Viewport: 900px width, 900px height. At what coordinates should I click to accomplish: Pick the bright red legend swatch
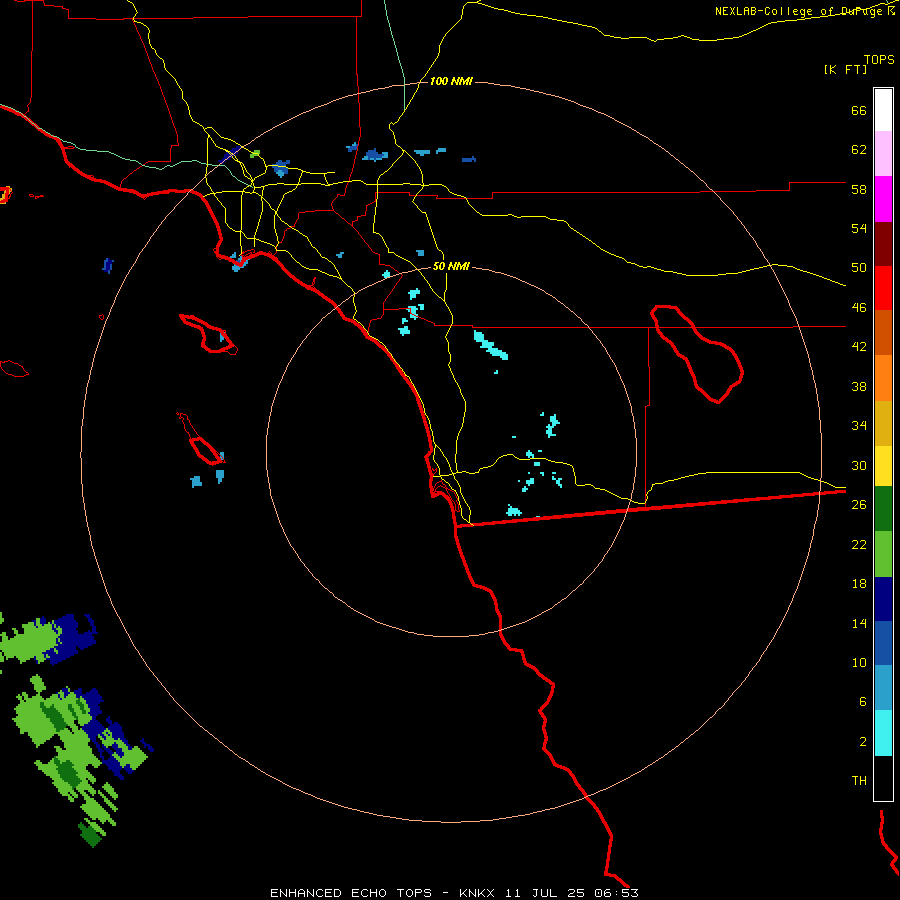(x=883, y=289)
